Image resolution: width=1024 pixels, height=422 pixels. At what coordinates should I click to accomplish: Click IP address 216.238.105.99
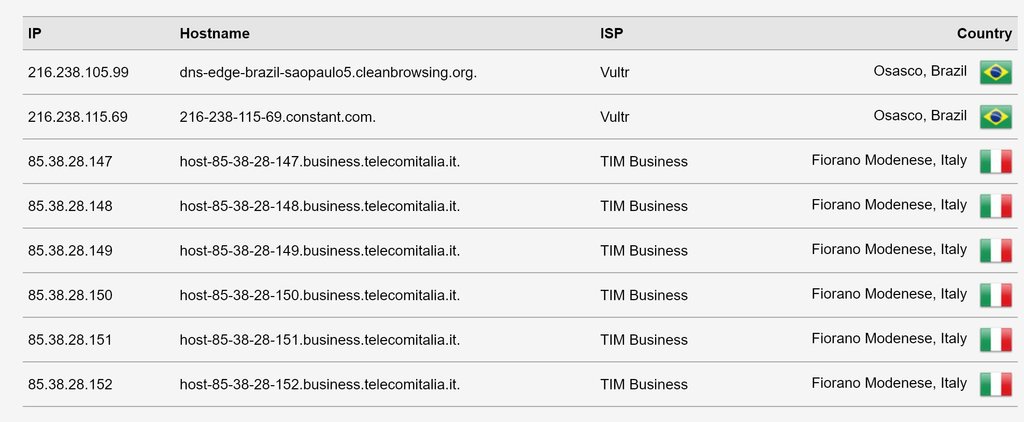(x=78, y=72)
